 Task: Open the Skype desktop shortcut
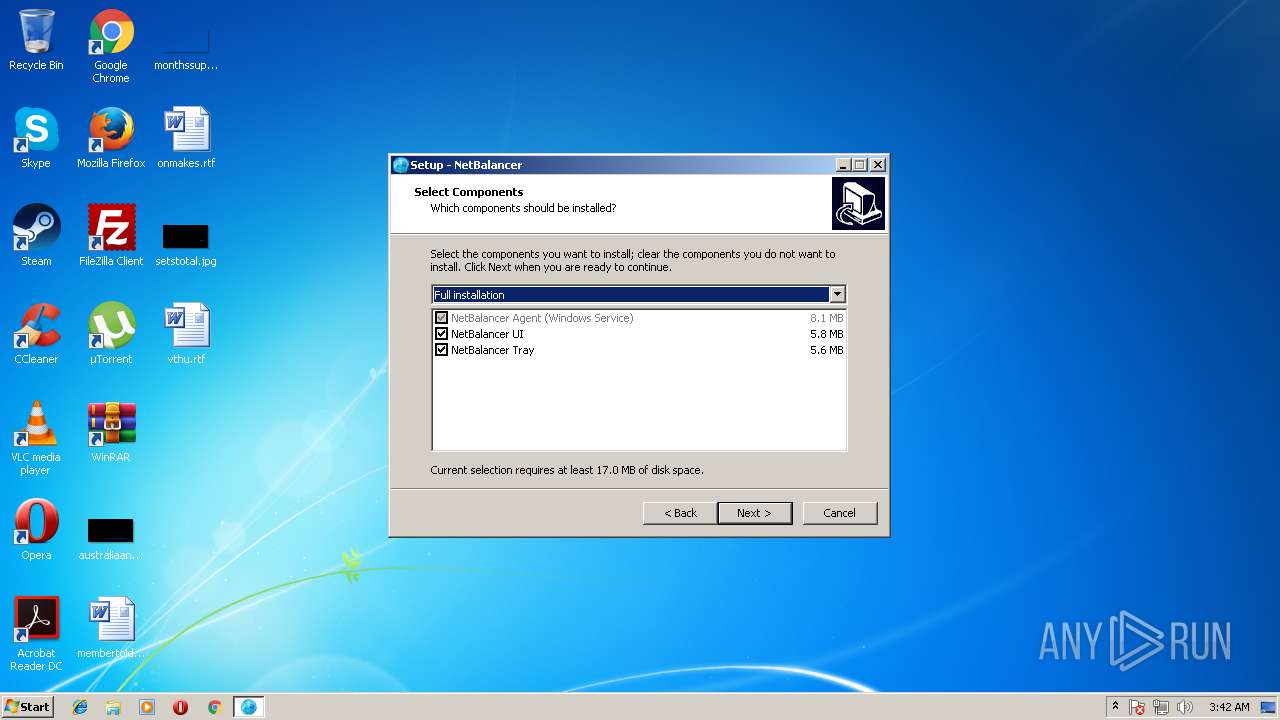pos(36,138)
